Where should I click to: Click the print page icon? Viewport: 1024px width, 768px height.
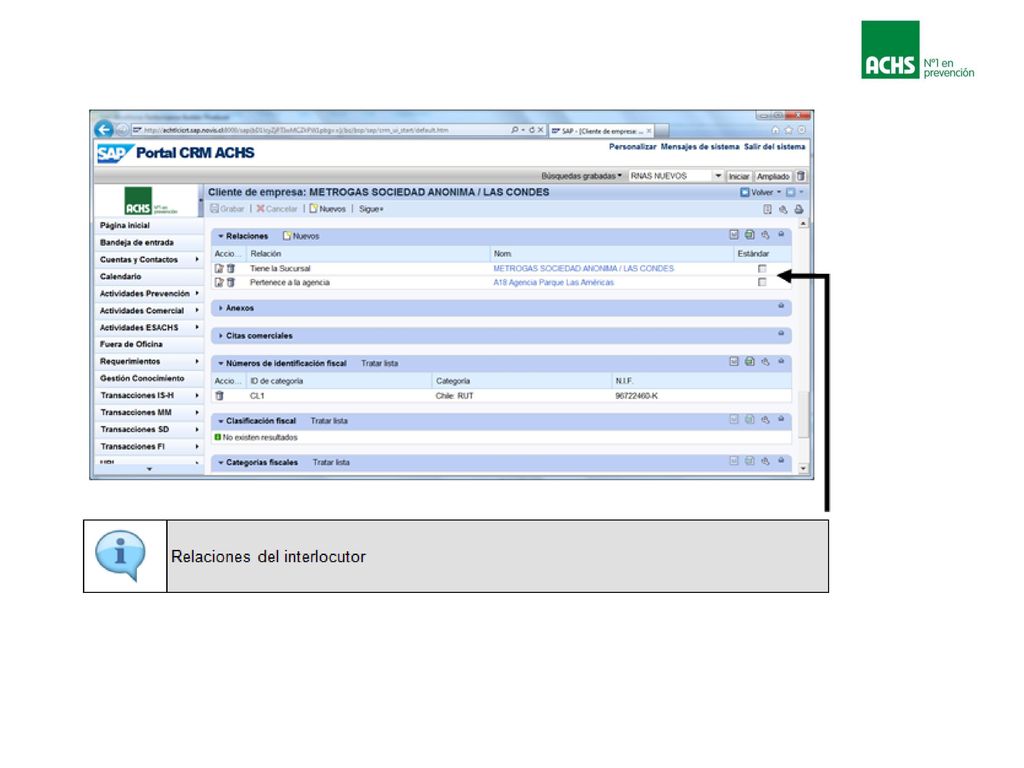pos(799,210)
